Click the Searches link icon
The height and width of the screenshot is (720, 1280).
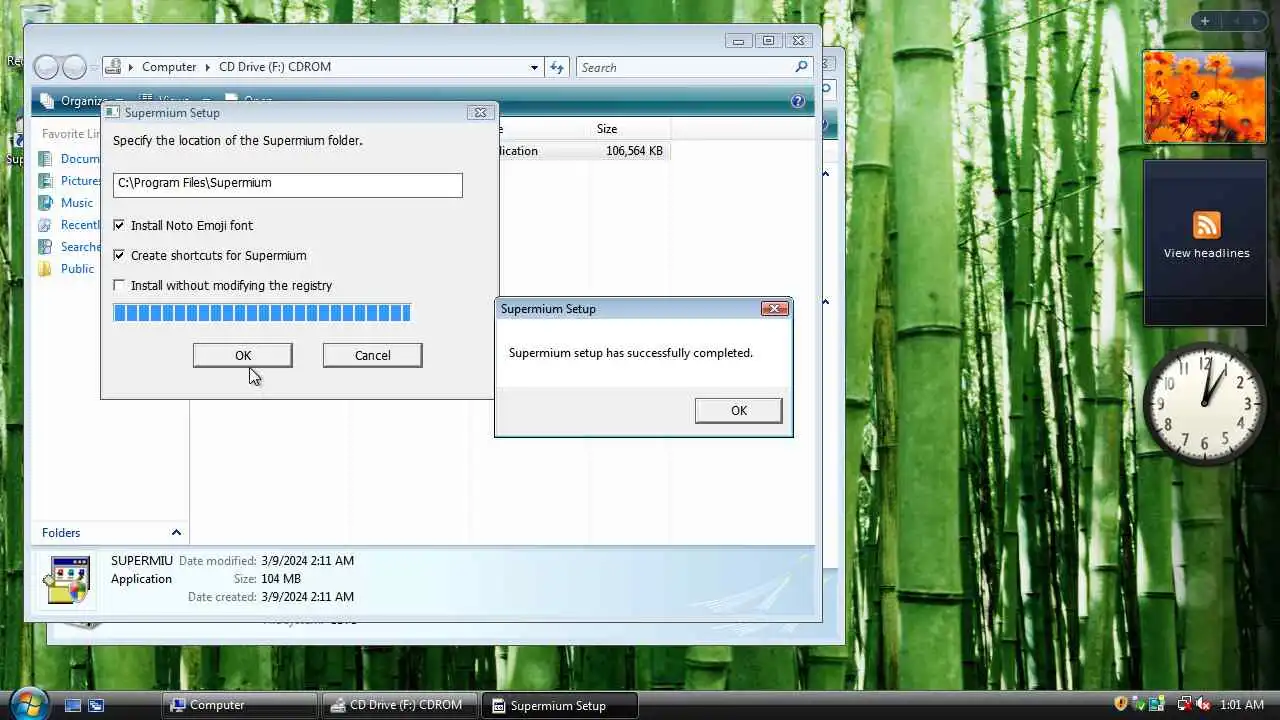[x=45, y=247]
